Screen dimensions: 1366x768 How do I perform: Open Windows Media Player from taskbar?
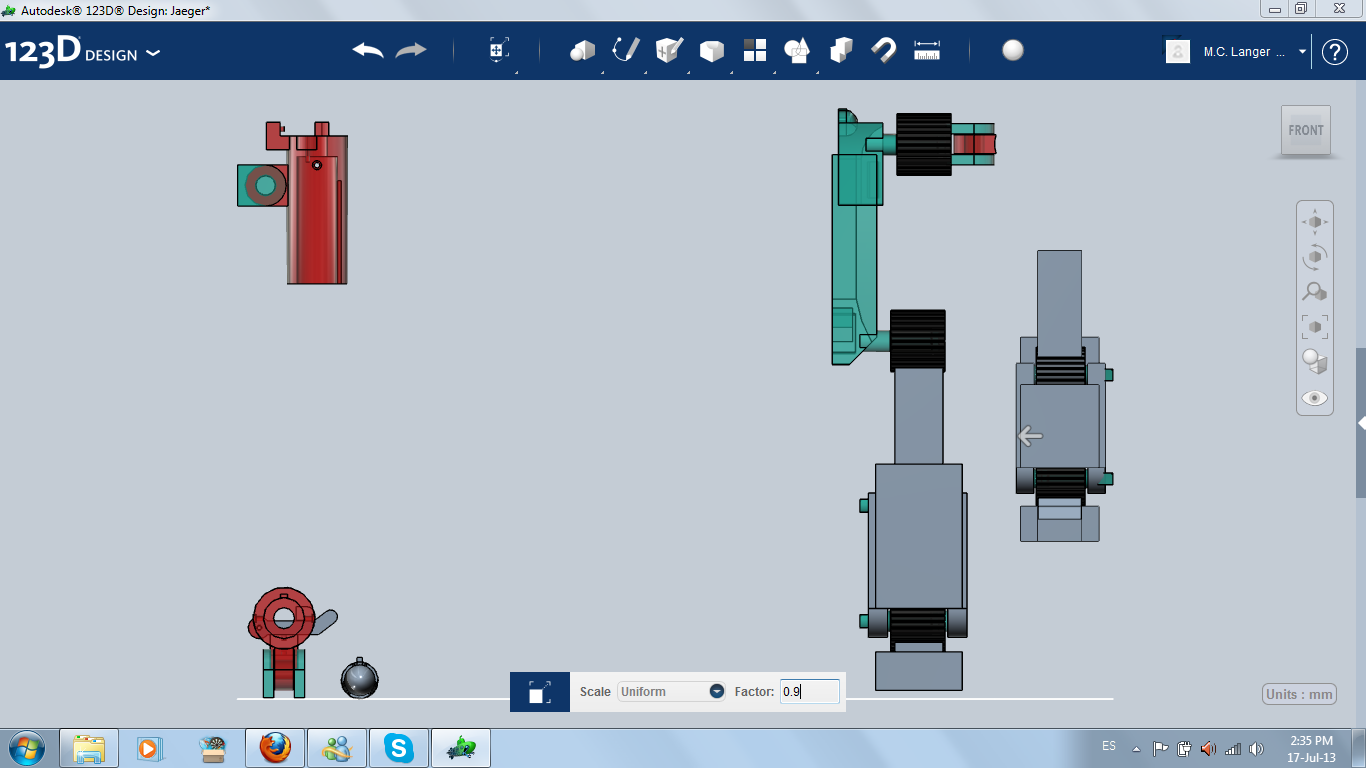coord(150,747)
